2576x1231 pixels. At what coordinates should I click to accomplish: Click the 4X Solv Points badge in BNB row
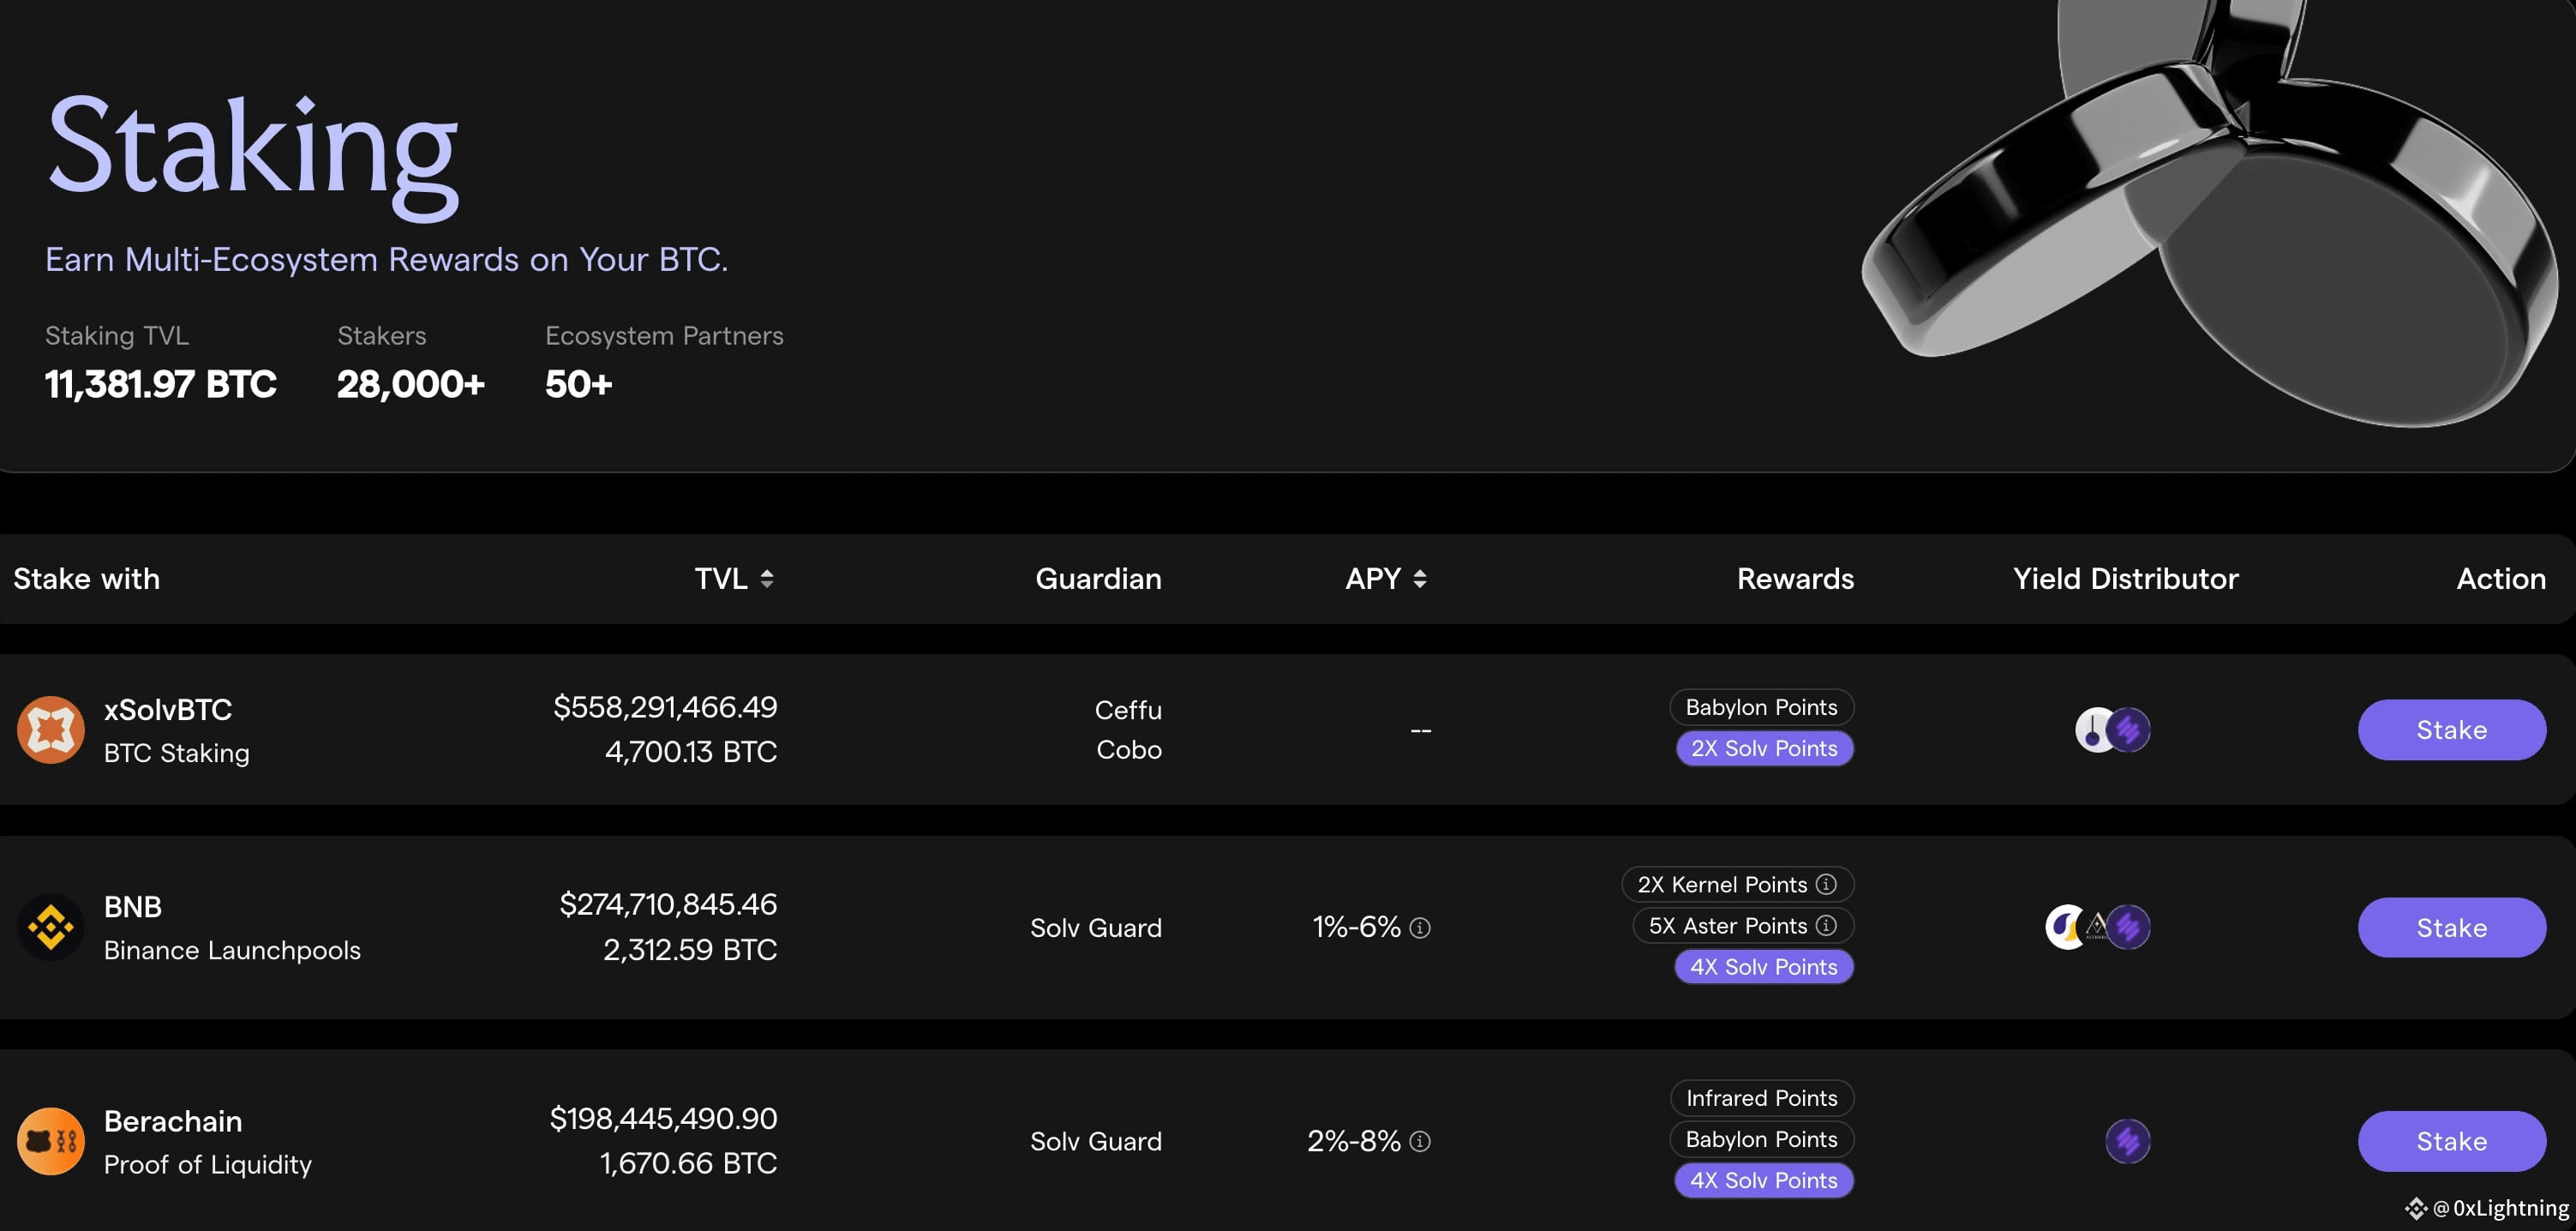[x=1763, y=967]
